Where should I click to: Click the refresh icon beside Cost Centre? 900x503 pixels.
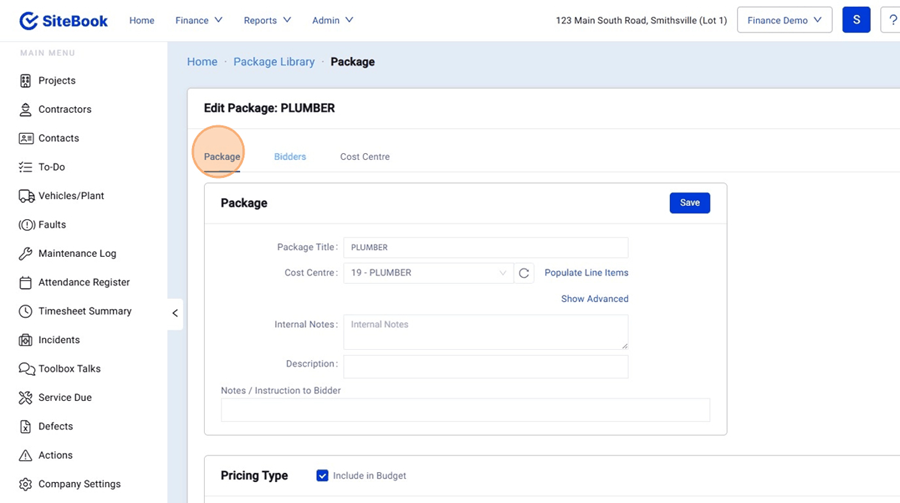524,273
